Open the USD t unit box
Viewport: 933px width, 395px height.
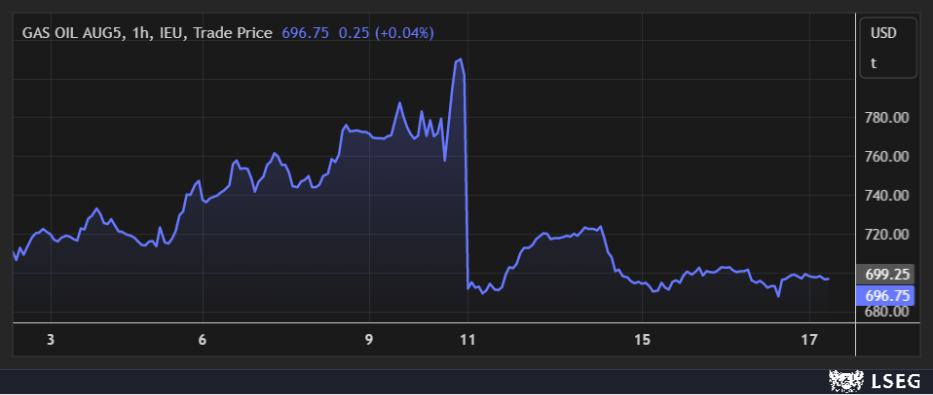[888, 48]
